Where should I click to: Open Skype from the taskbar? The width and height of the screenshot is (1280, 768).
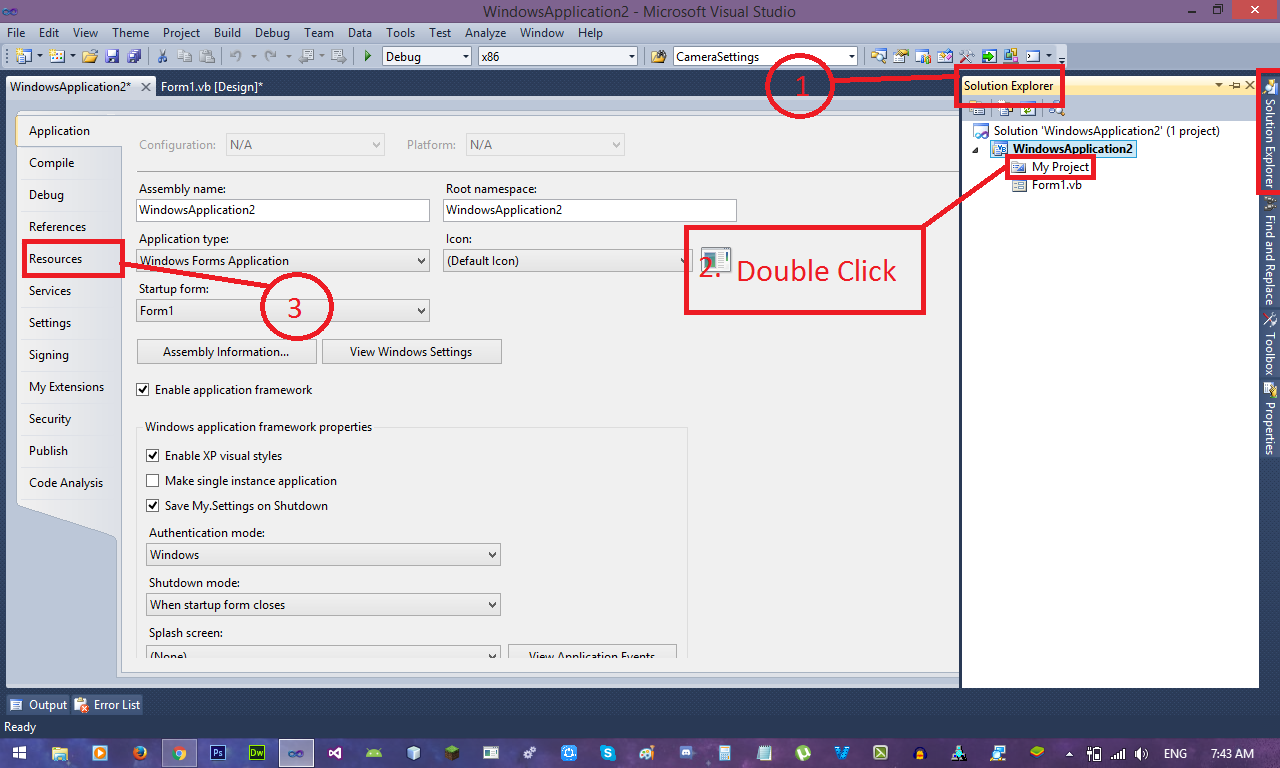coord(608,753)
